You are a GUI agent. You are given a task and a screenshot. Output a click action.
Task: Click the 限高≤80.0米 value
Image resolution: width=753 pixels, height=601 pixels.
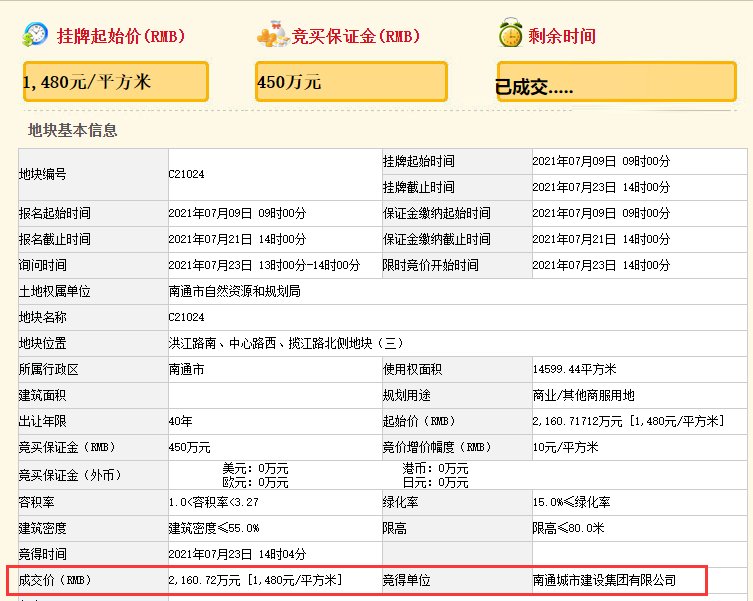(569, 528)
